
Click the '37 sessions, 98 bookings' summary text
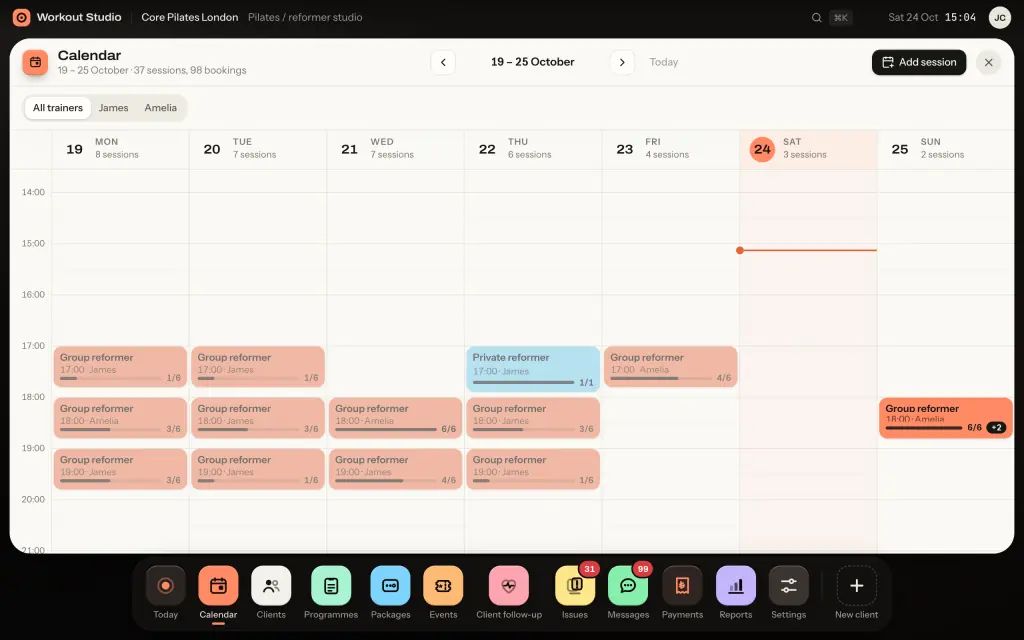(x=190, y=71)
